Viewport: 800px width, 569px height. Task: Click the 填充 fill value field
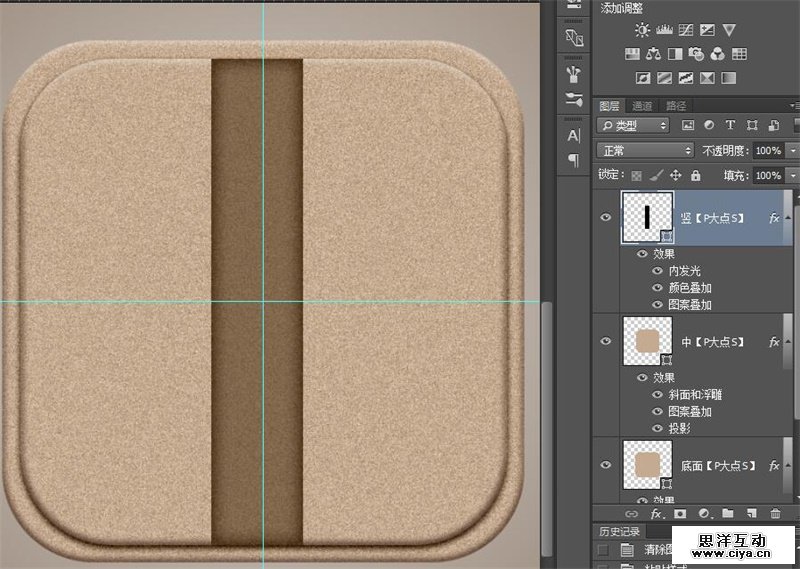pyautogui.click(x=765, y=175)
